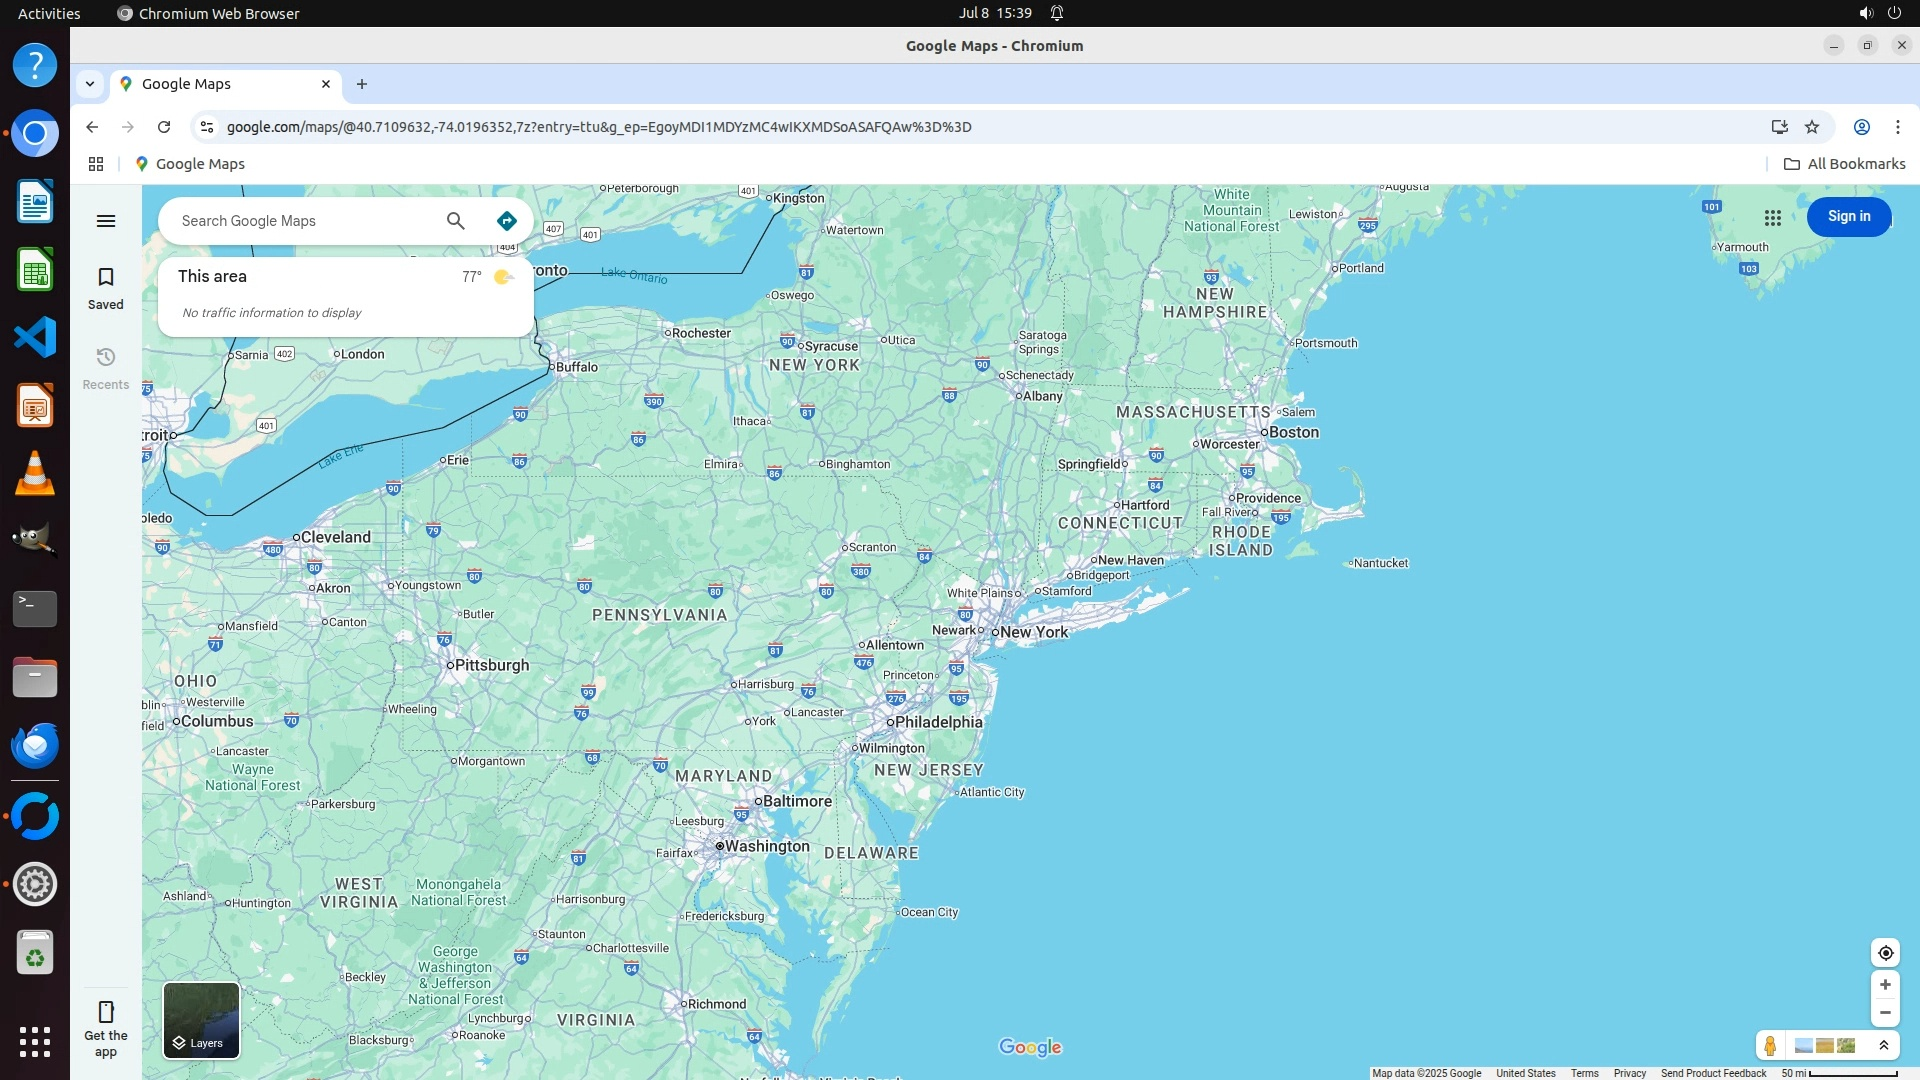This screenshot has width=1920, height=1080.
Task: Center map on your location
Action: click(1885, 953)
